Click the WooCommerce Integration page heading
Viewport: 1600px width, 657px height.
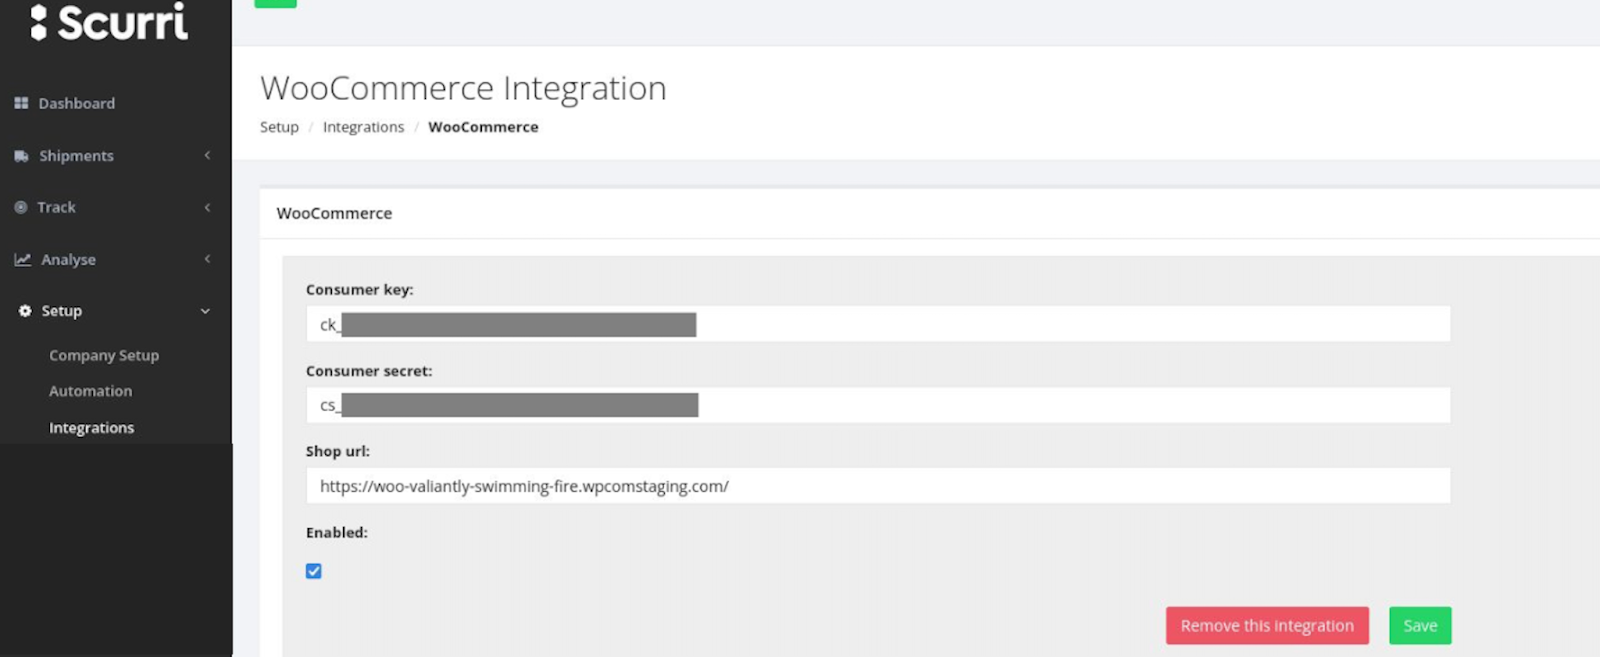pos(463,88)
